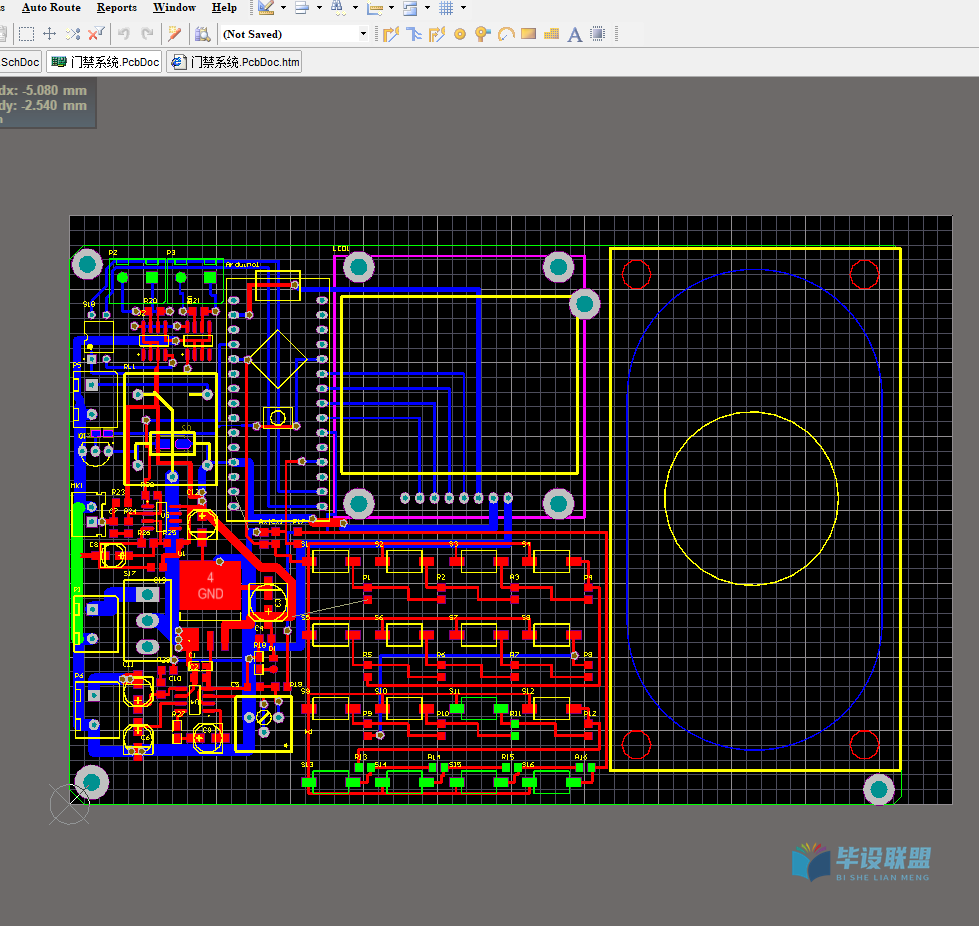
Task: Open the Window menu
Action: click(174, 7)
